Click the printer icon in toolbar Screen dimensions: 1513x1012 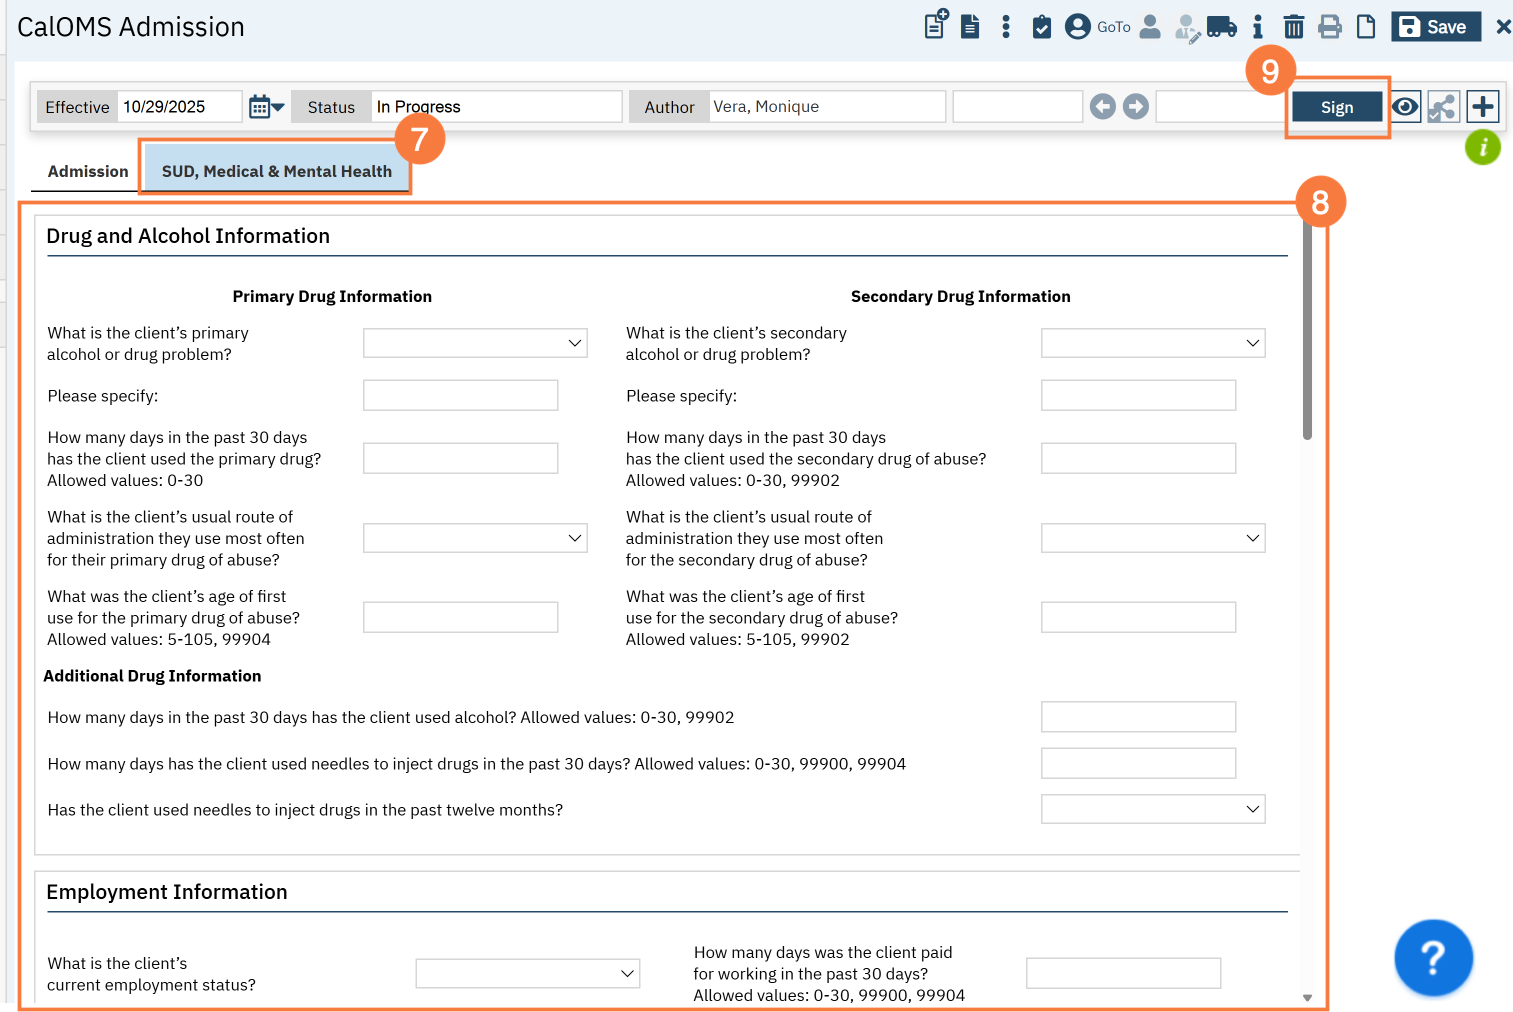click(1329, 27)
